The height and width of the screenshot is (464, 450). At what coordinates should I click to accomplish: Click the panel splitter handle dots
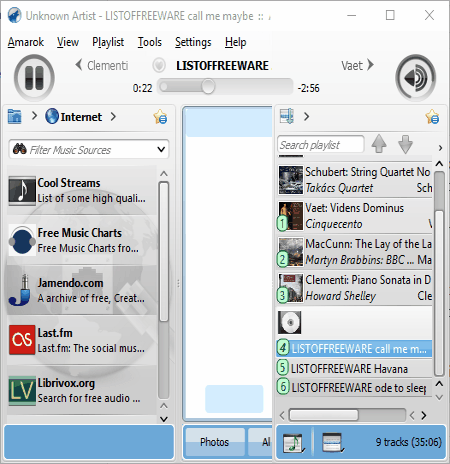click(x=178, y=283)
